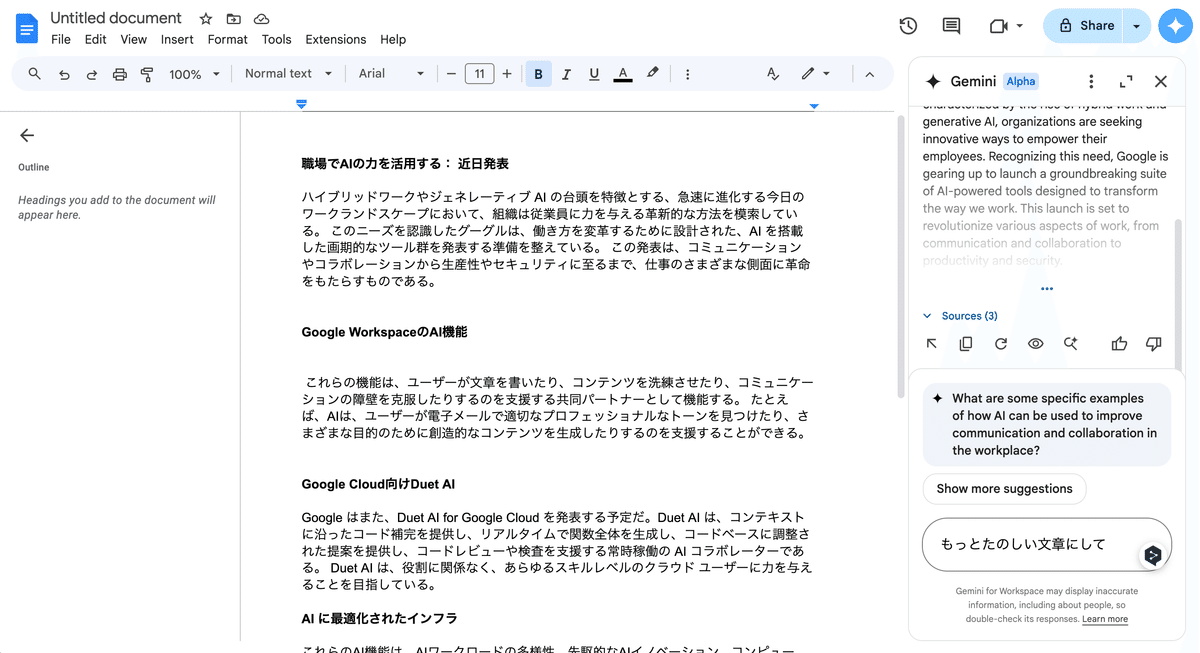Viewport: 1200px width, 653px height.
Task: Open meeting options dropdown arrow
Action: [x=1020, y=26]
